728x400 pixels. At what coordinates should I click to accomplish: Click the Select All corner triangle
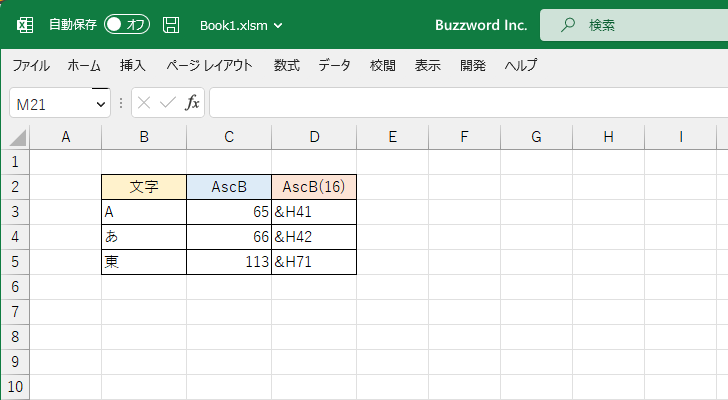18,138
